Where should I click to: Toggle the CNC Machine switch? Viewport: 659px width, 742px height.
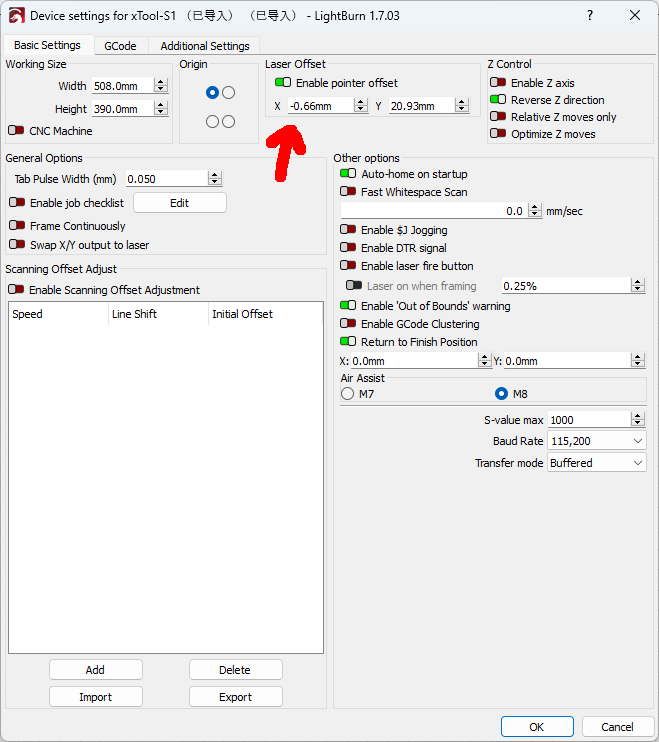pyautogui.click(x=15, y=131)
